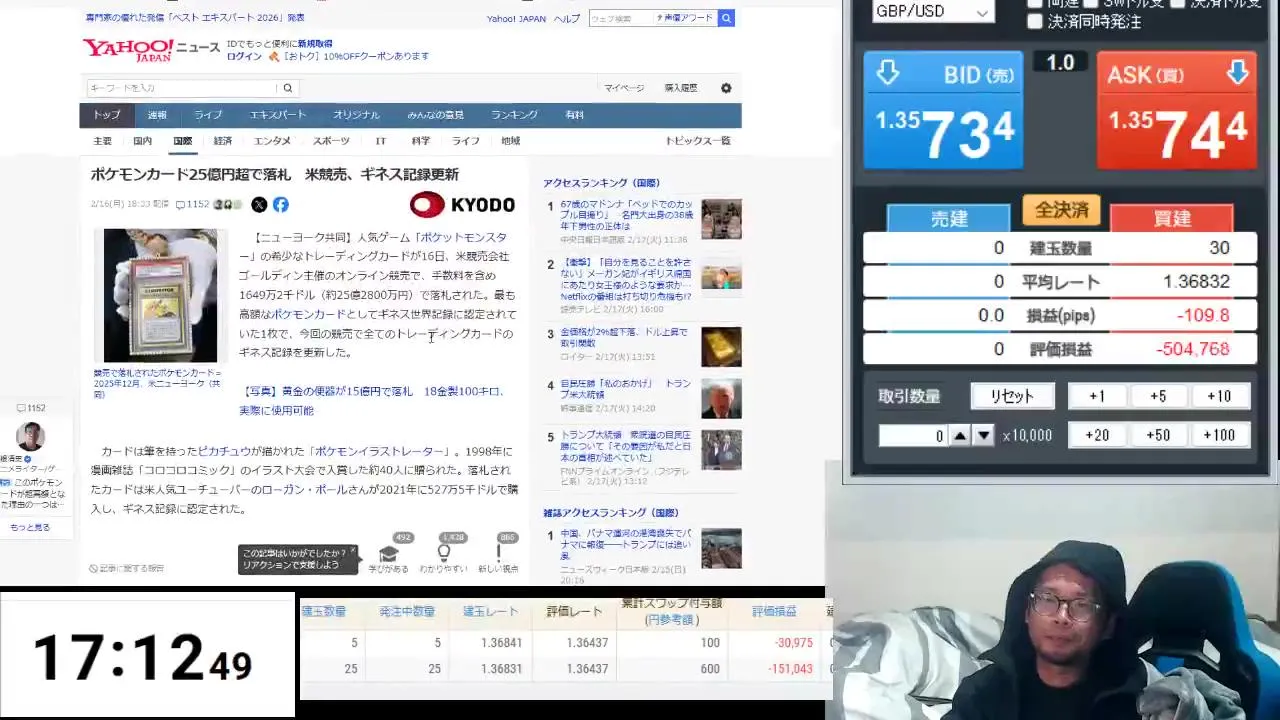Open the ランキング navigation tab
Image resolution: width=1280 pixels, height=720 pixels.
click(514, 115)
